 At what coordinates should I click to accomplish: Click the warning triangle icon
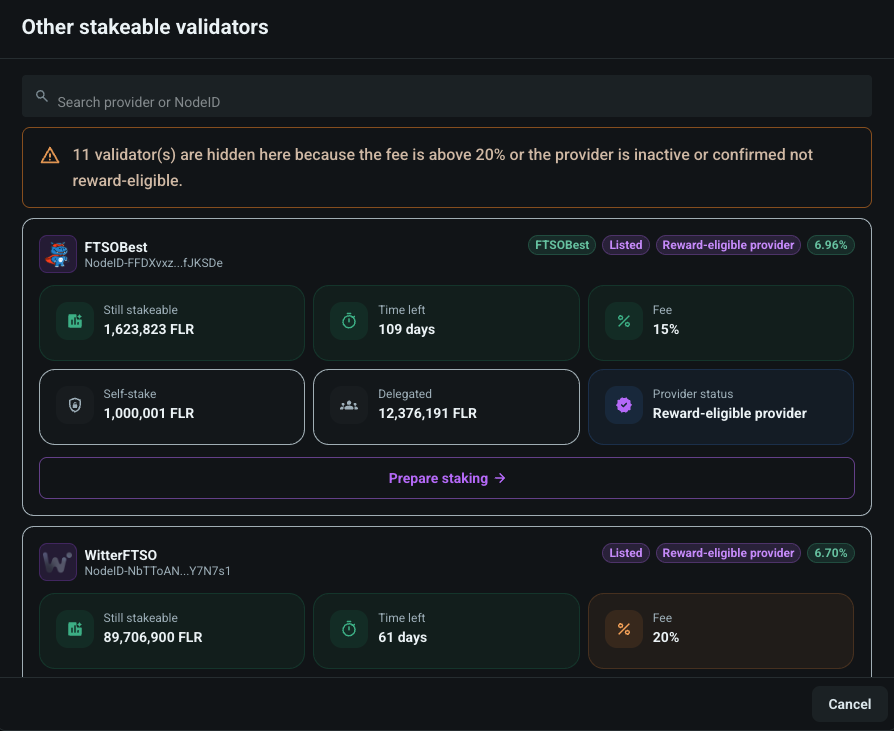tap(50, 155)
